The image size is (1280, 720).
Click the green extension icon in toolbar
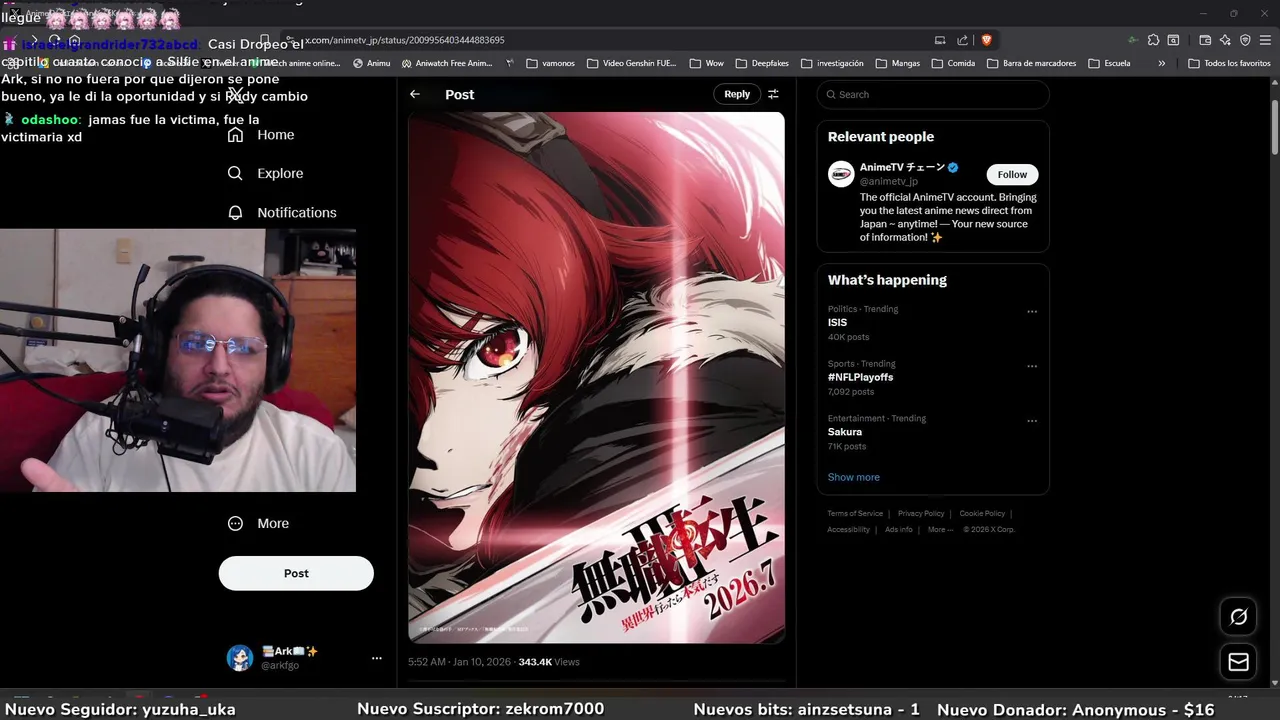(1132, 40)
